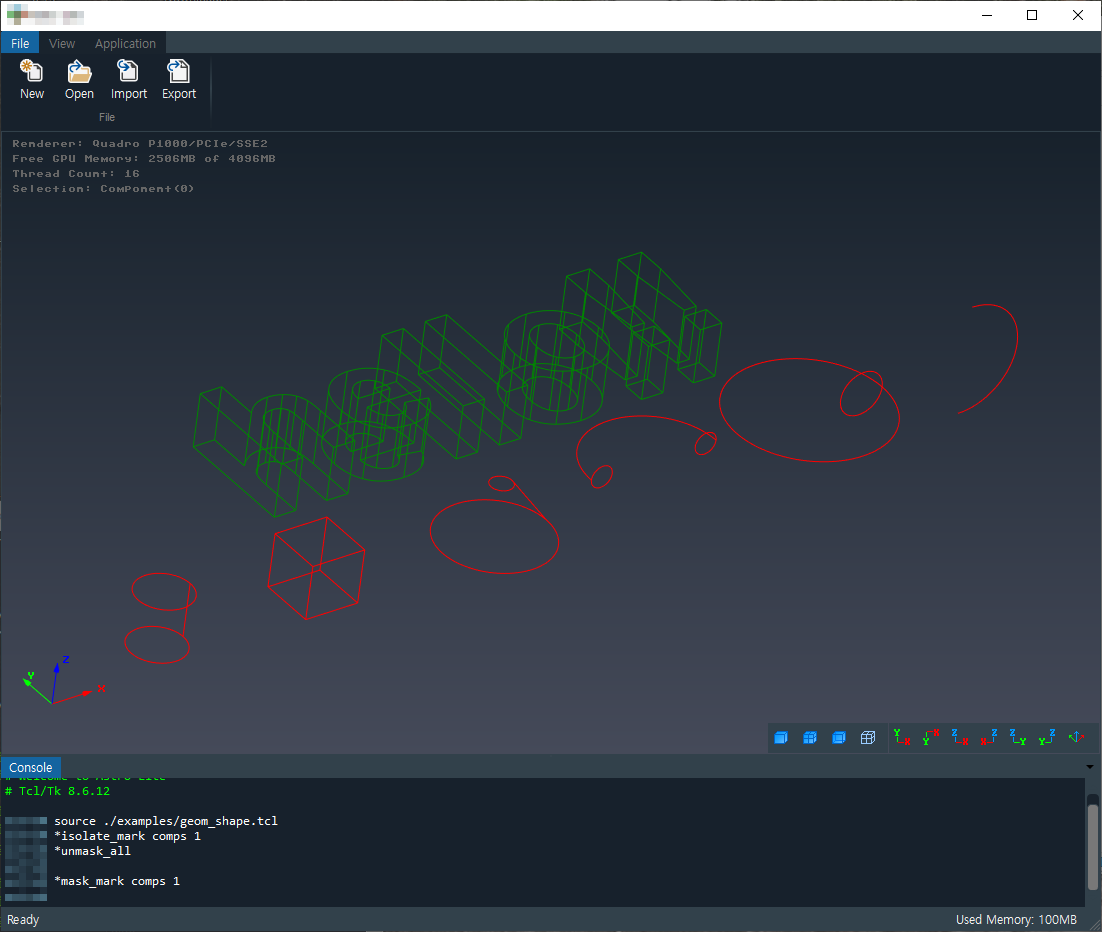The image size is (1102, 932).
Task: Click the 'Renderer: Quadro P1000' overlay text
Action: tap(140, 143)
